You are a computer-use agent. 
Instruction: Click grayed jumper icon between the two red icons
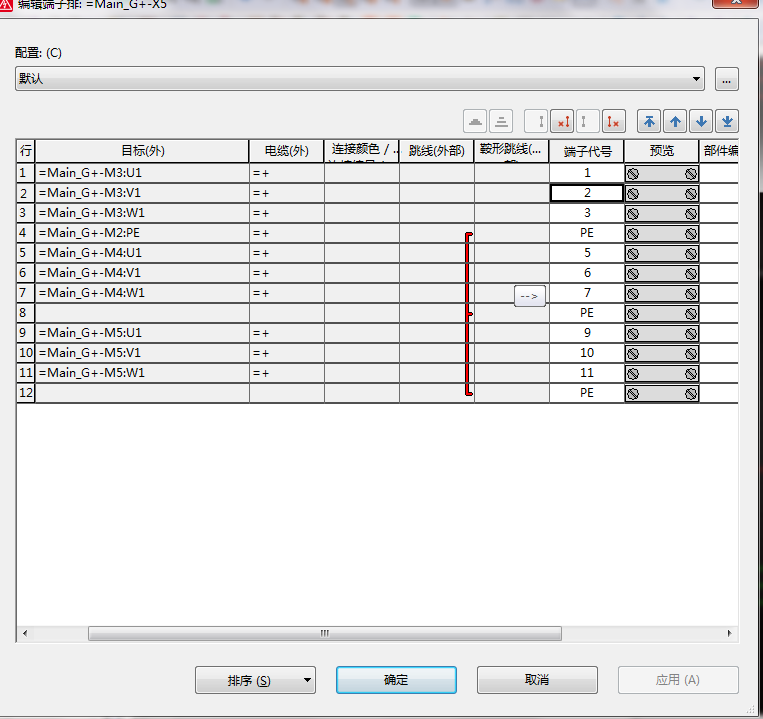[588, 121]
